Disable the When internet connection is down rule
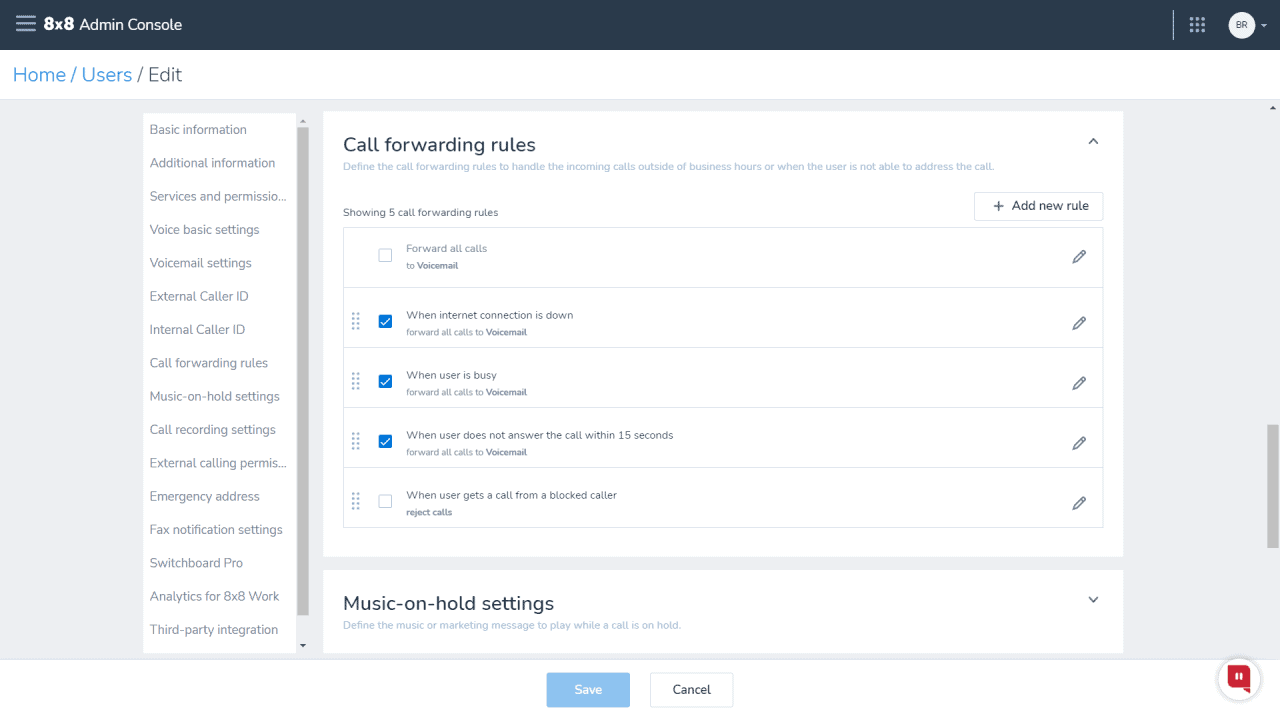The image size is (1280, 720). point(385,321)
